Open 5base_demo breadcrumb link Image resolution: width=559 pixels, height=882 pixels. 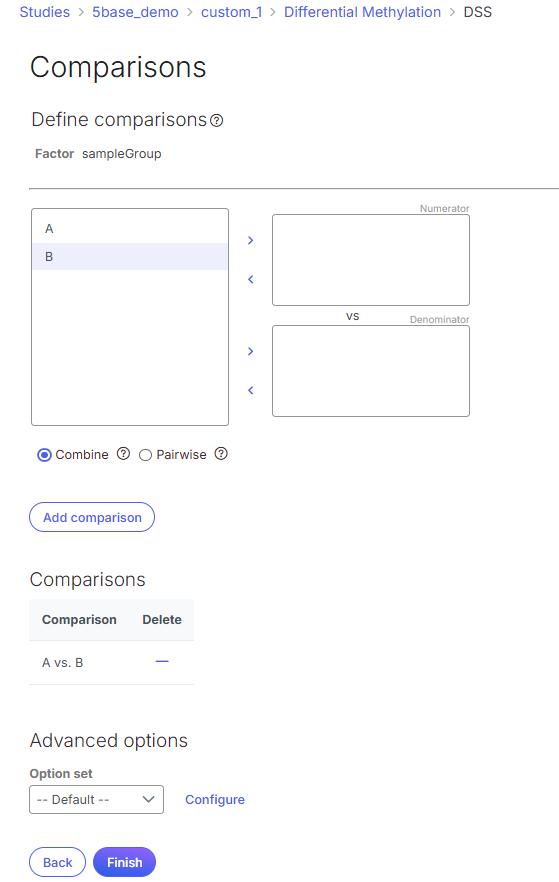(x=135, y=12)
